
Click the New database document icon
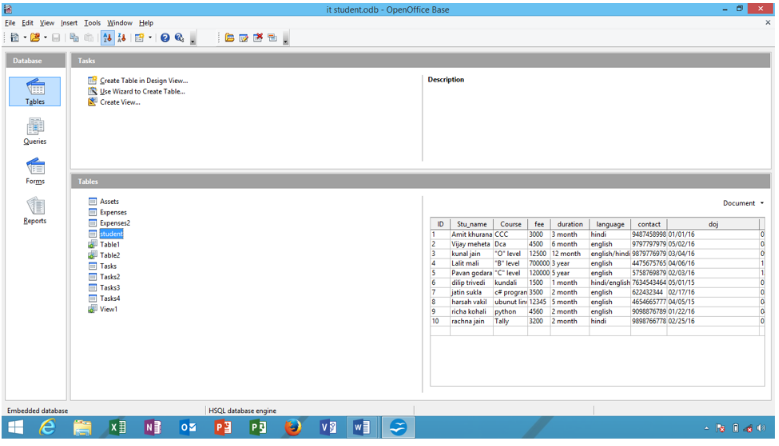click(14, 38)
